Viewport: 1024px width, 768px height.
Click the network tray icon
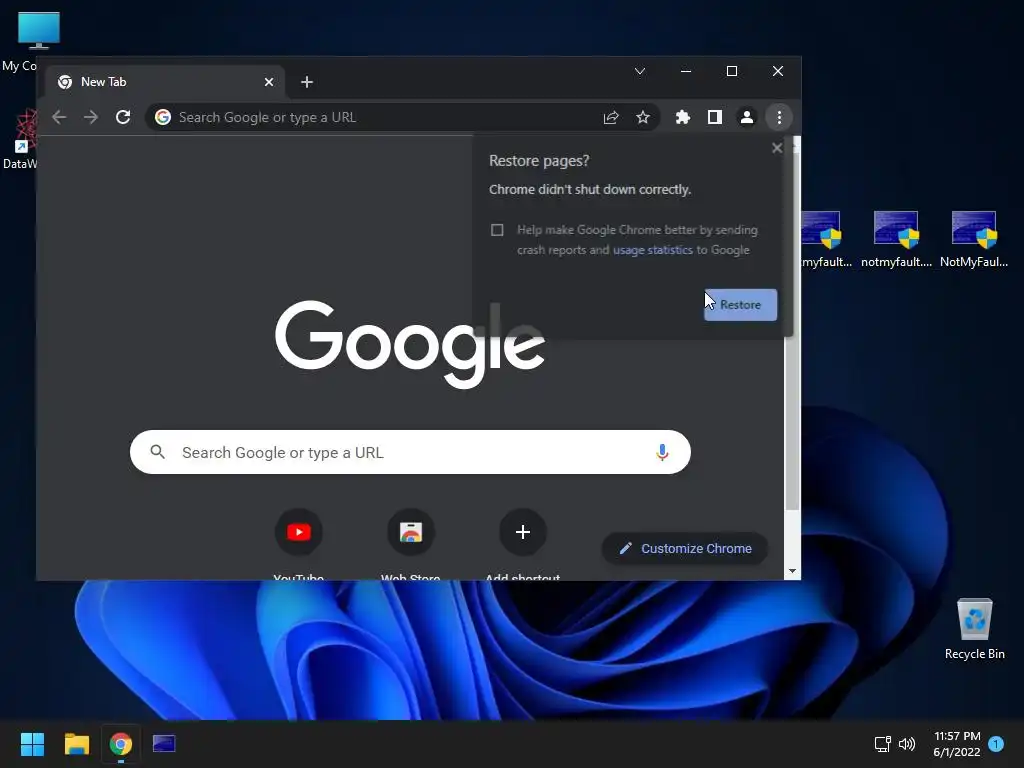tap(882, 744)
